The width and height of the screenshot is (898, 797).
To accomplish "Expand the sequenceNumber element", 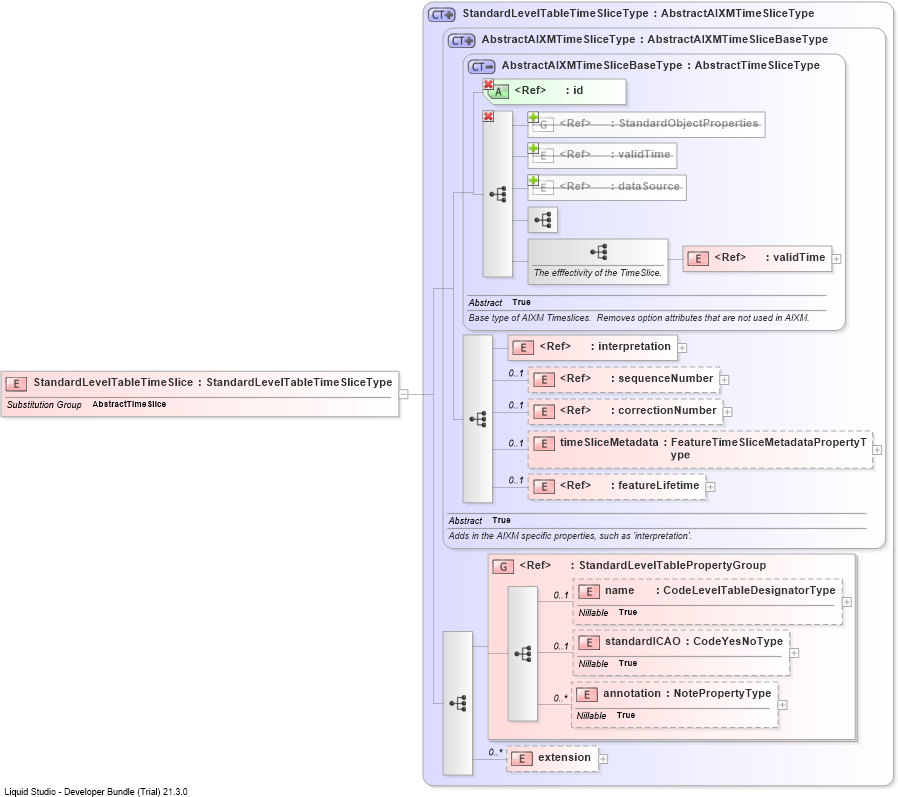I will point(724,380).
